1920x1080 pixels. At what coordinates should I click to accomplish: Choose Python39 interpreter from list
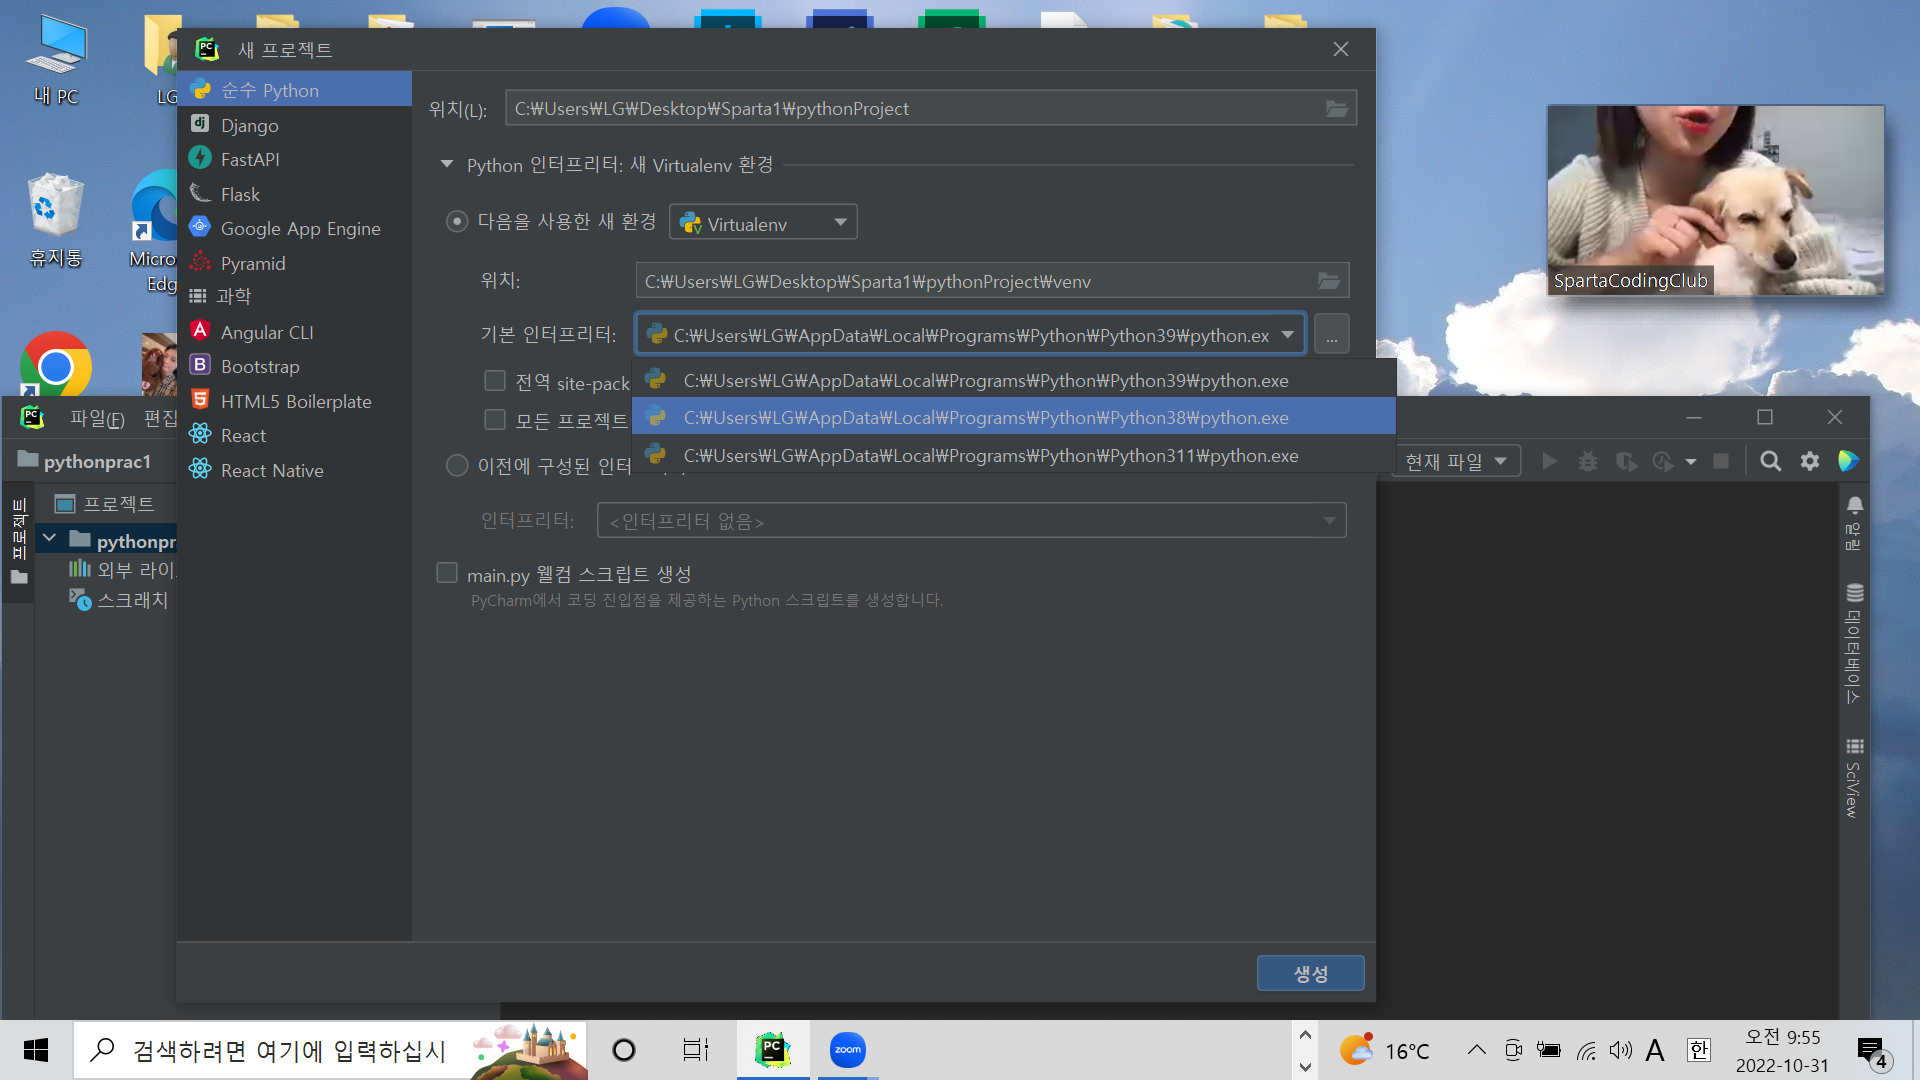[x=1014, y=380]
